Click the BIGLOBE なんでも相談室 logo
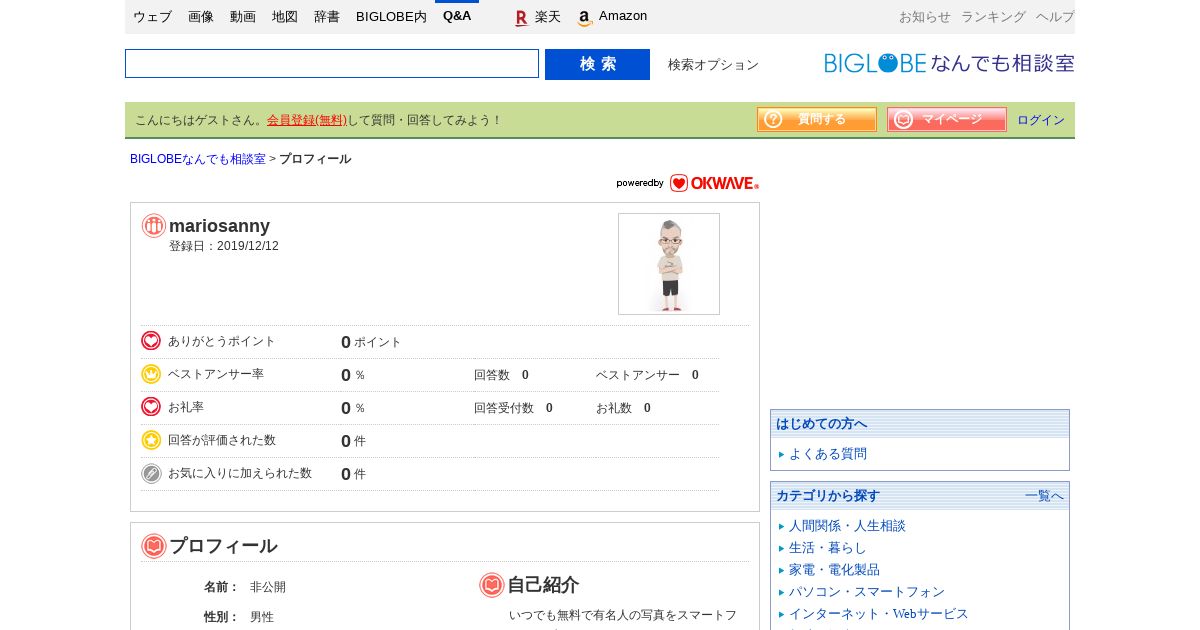 click(949, 63)
